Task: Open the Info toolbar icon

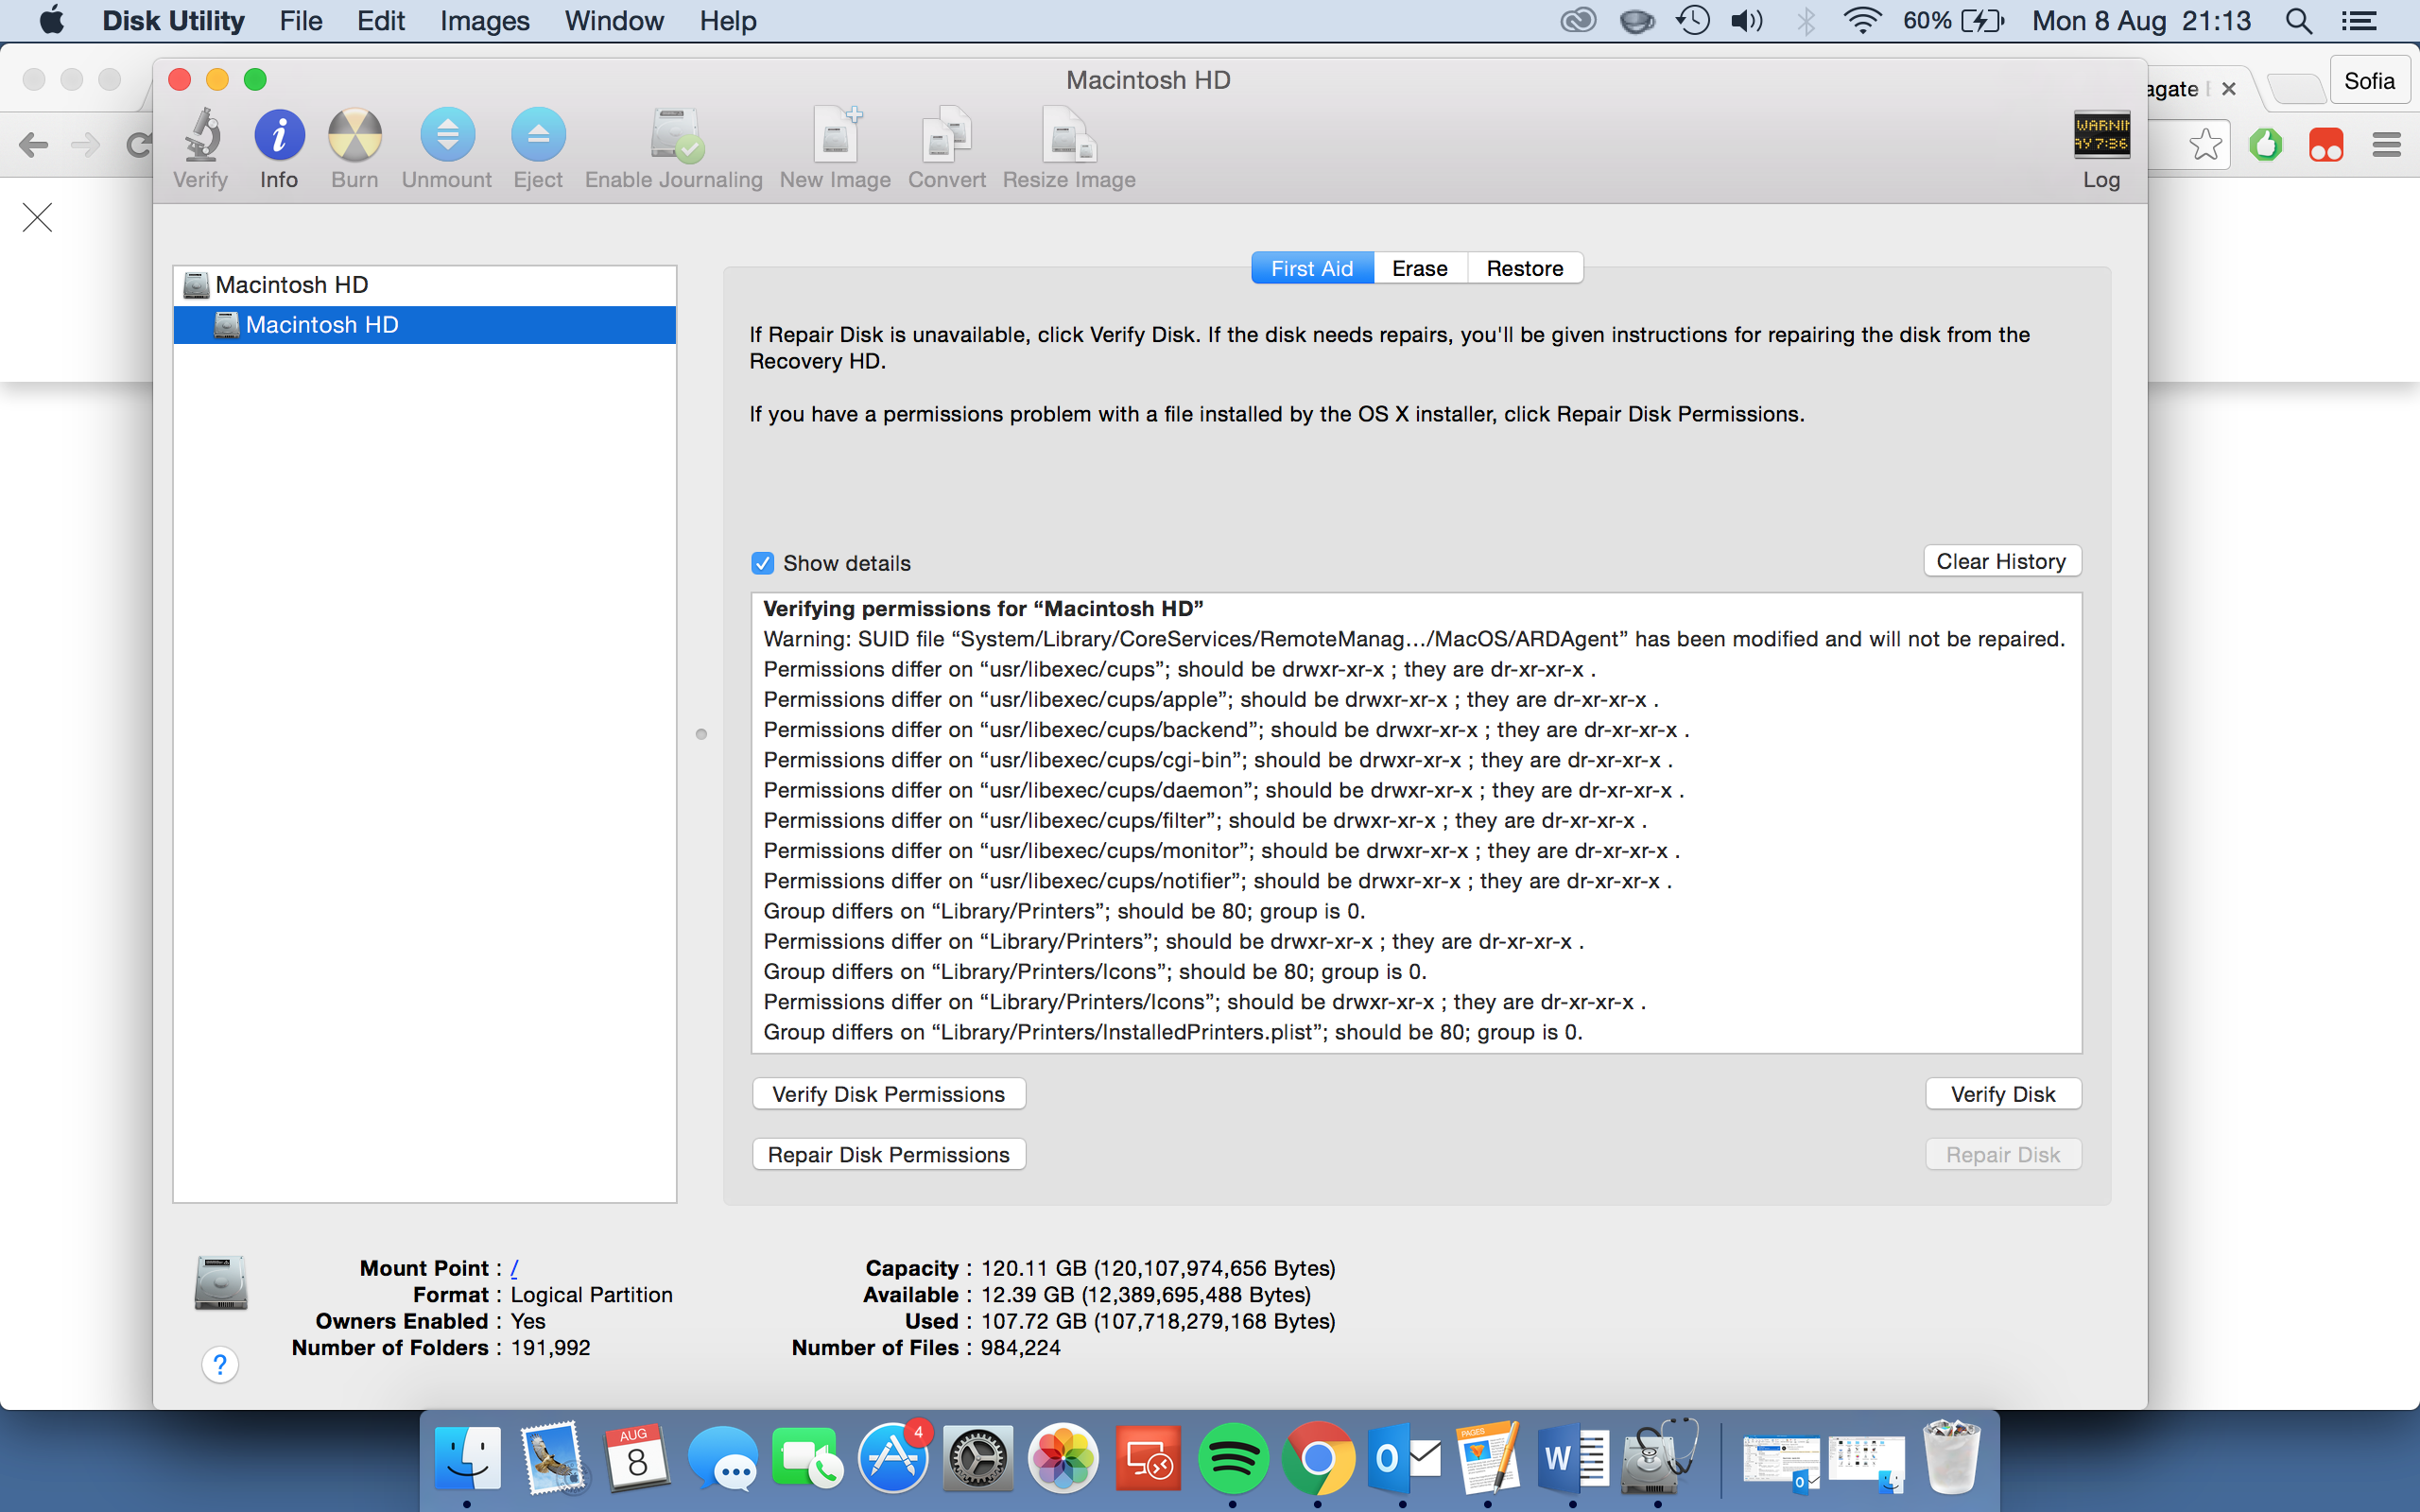Action: [279, 137]
